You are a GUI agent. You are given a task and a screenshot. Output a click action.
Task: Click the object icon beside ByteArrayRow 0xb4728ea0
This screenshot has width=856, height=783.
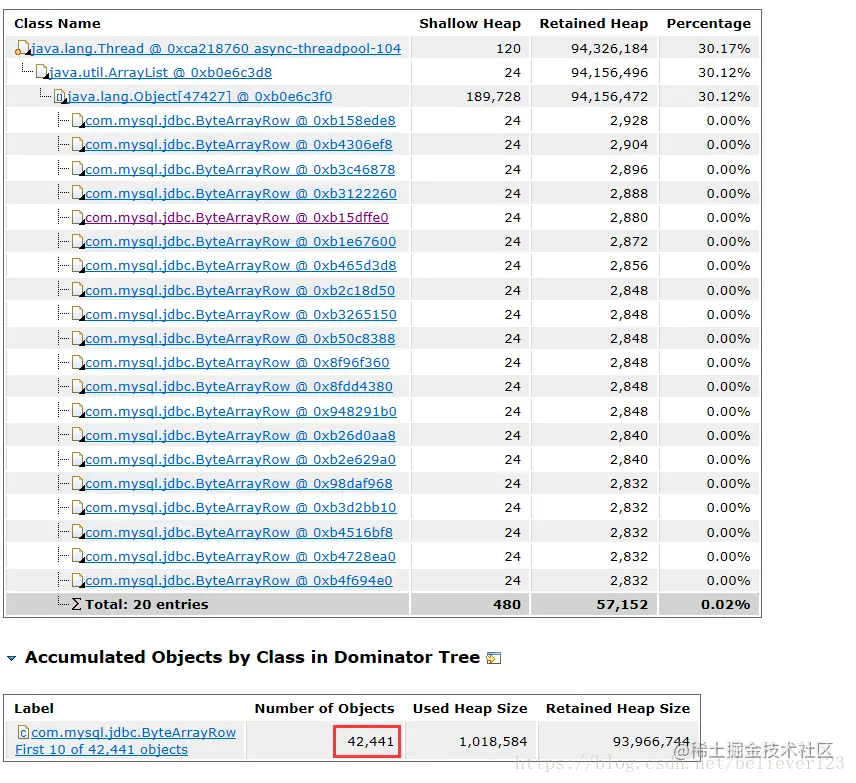tap(78, 557)
